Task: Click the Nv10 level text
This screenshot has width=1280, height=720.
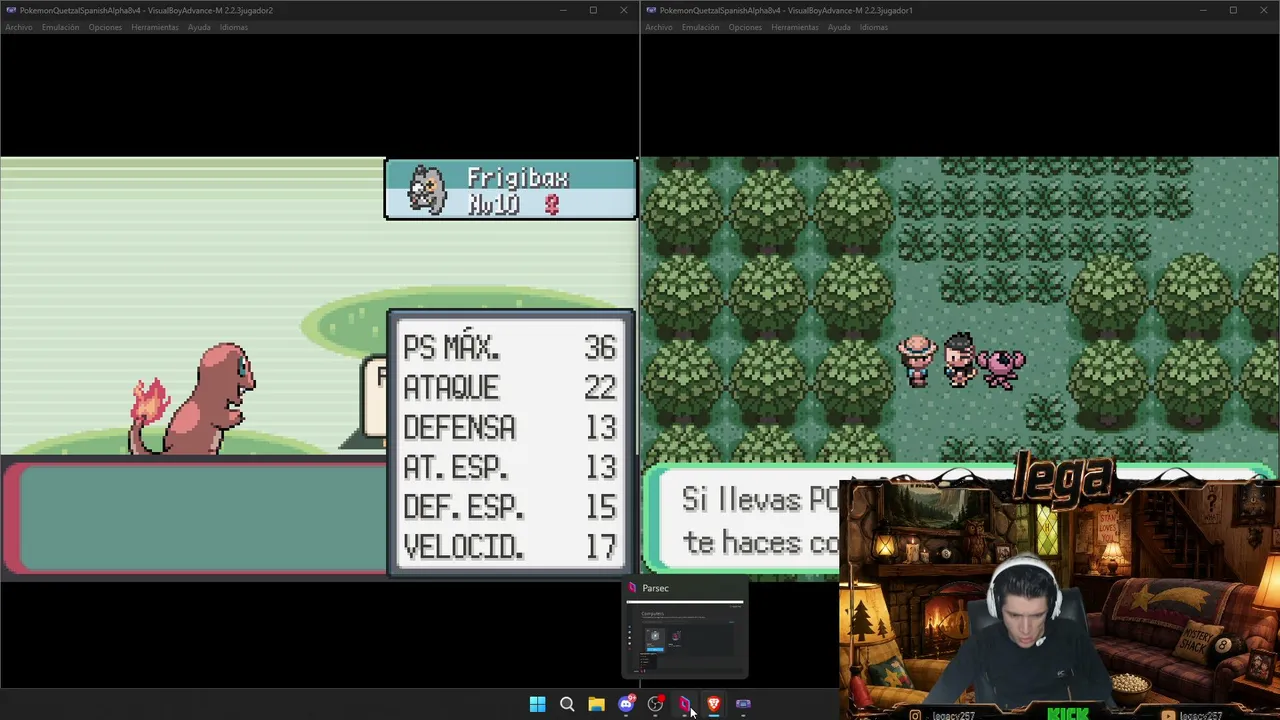Action: (494, 204)
